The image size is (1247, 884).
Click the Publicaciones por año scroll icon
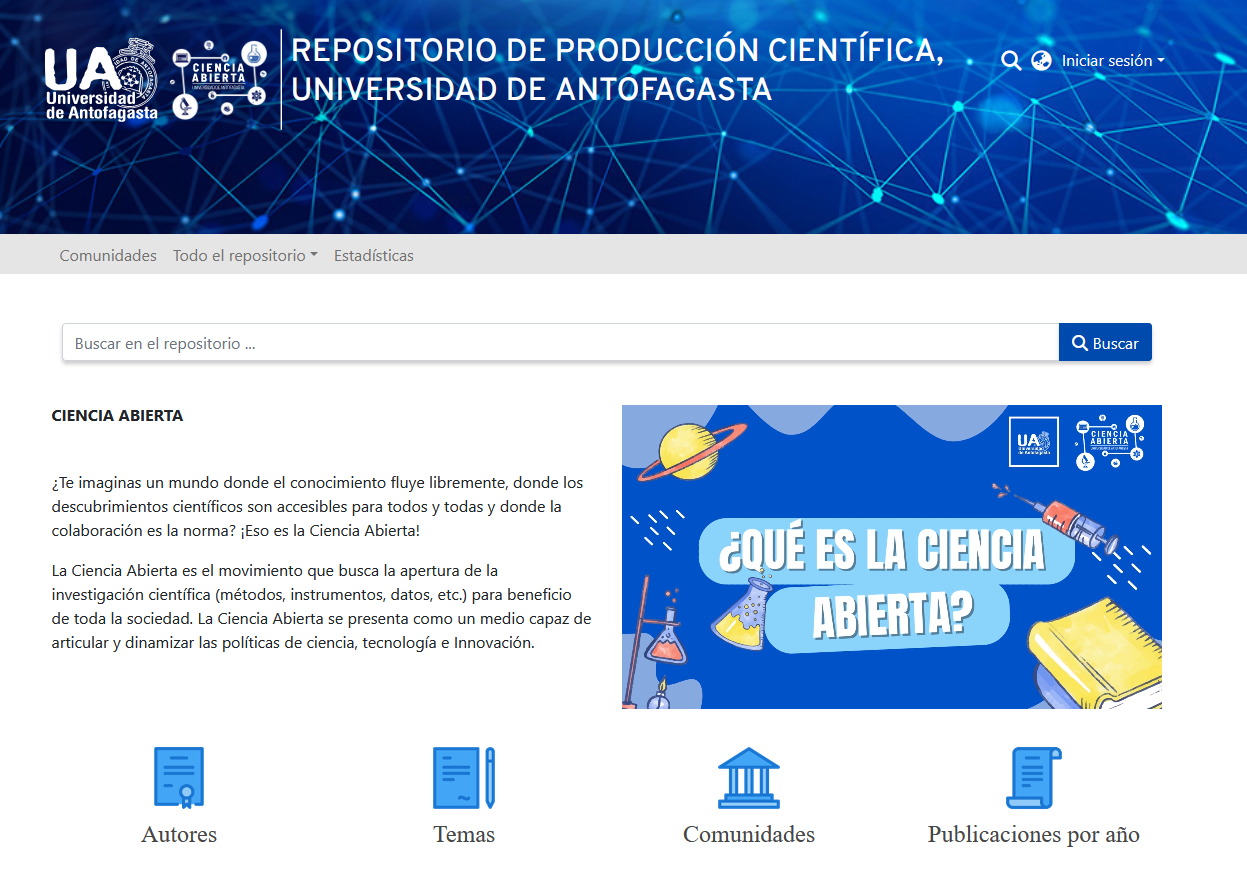click(x=1034, y=777)
